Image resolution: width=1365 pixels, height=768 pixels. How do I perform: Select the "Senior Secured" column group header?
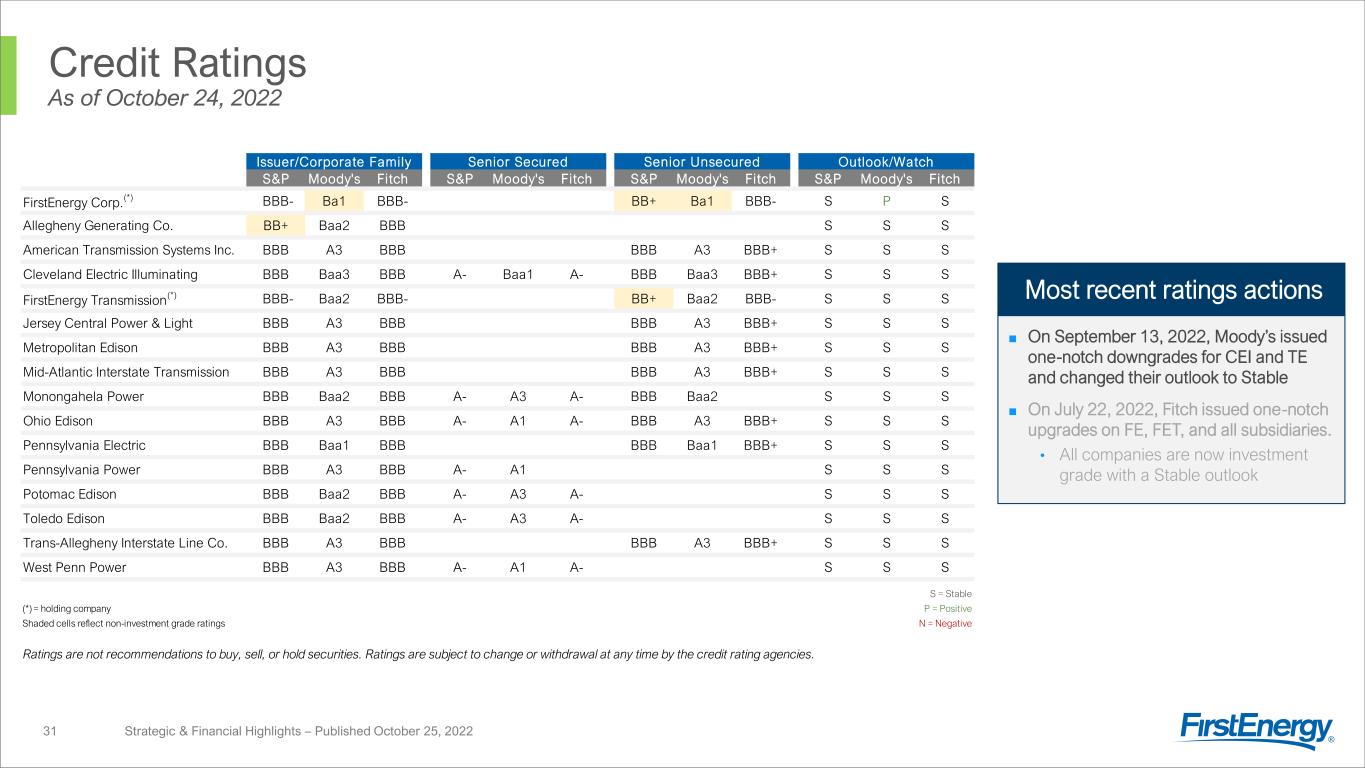pos(518,162)
